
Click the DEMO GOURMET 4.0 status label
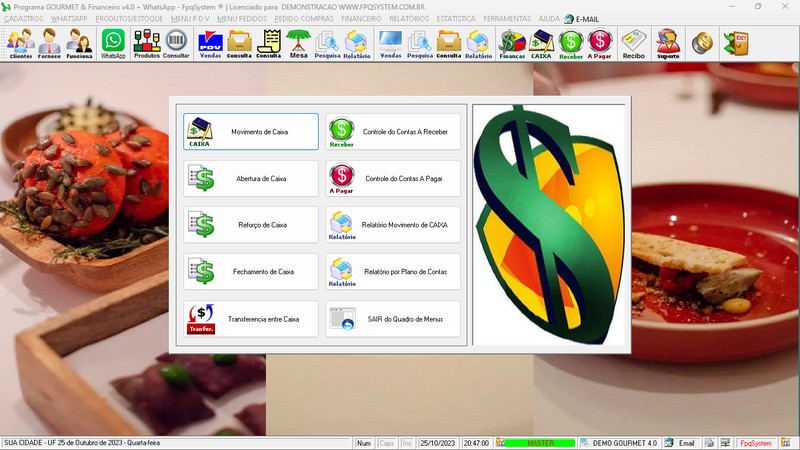[x=624, y=443]
